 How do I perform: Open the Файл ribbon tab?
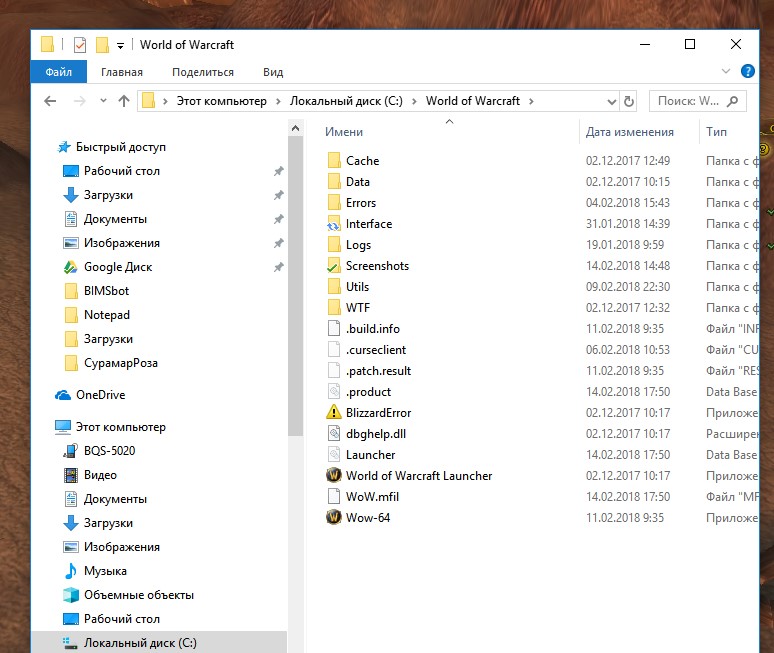click(x=59, y=72)
